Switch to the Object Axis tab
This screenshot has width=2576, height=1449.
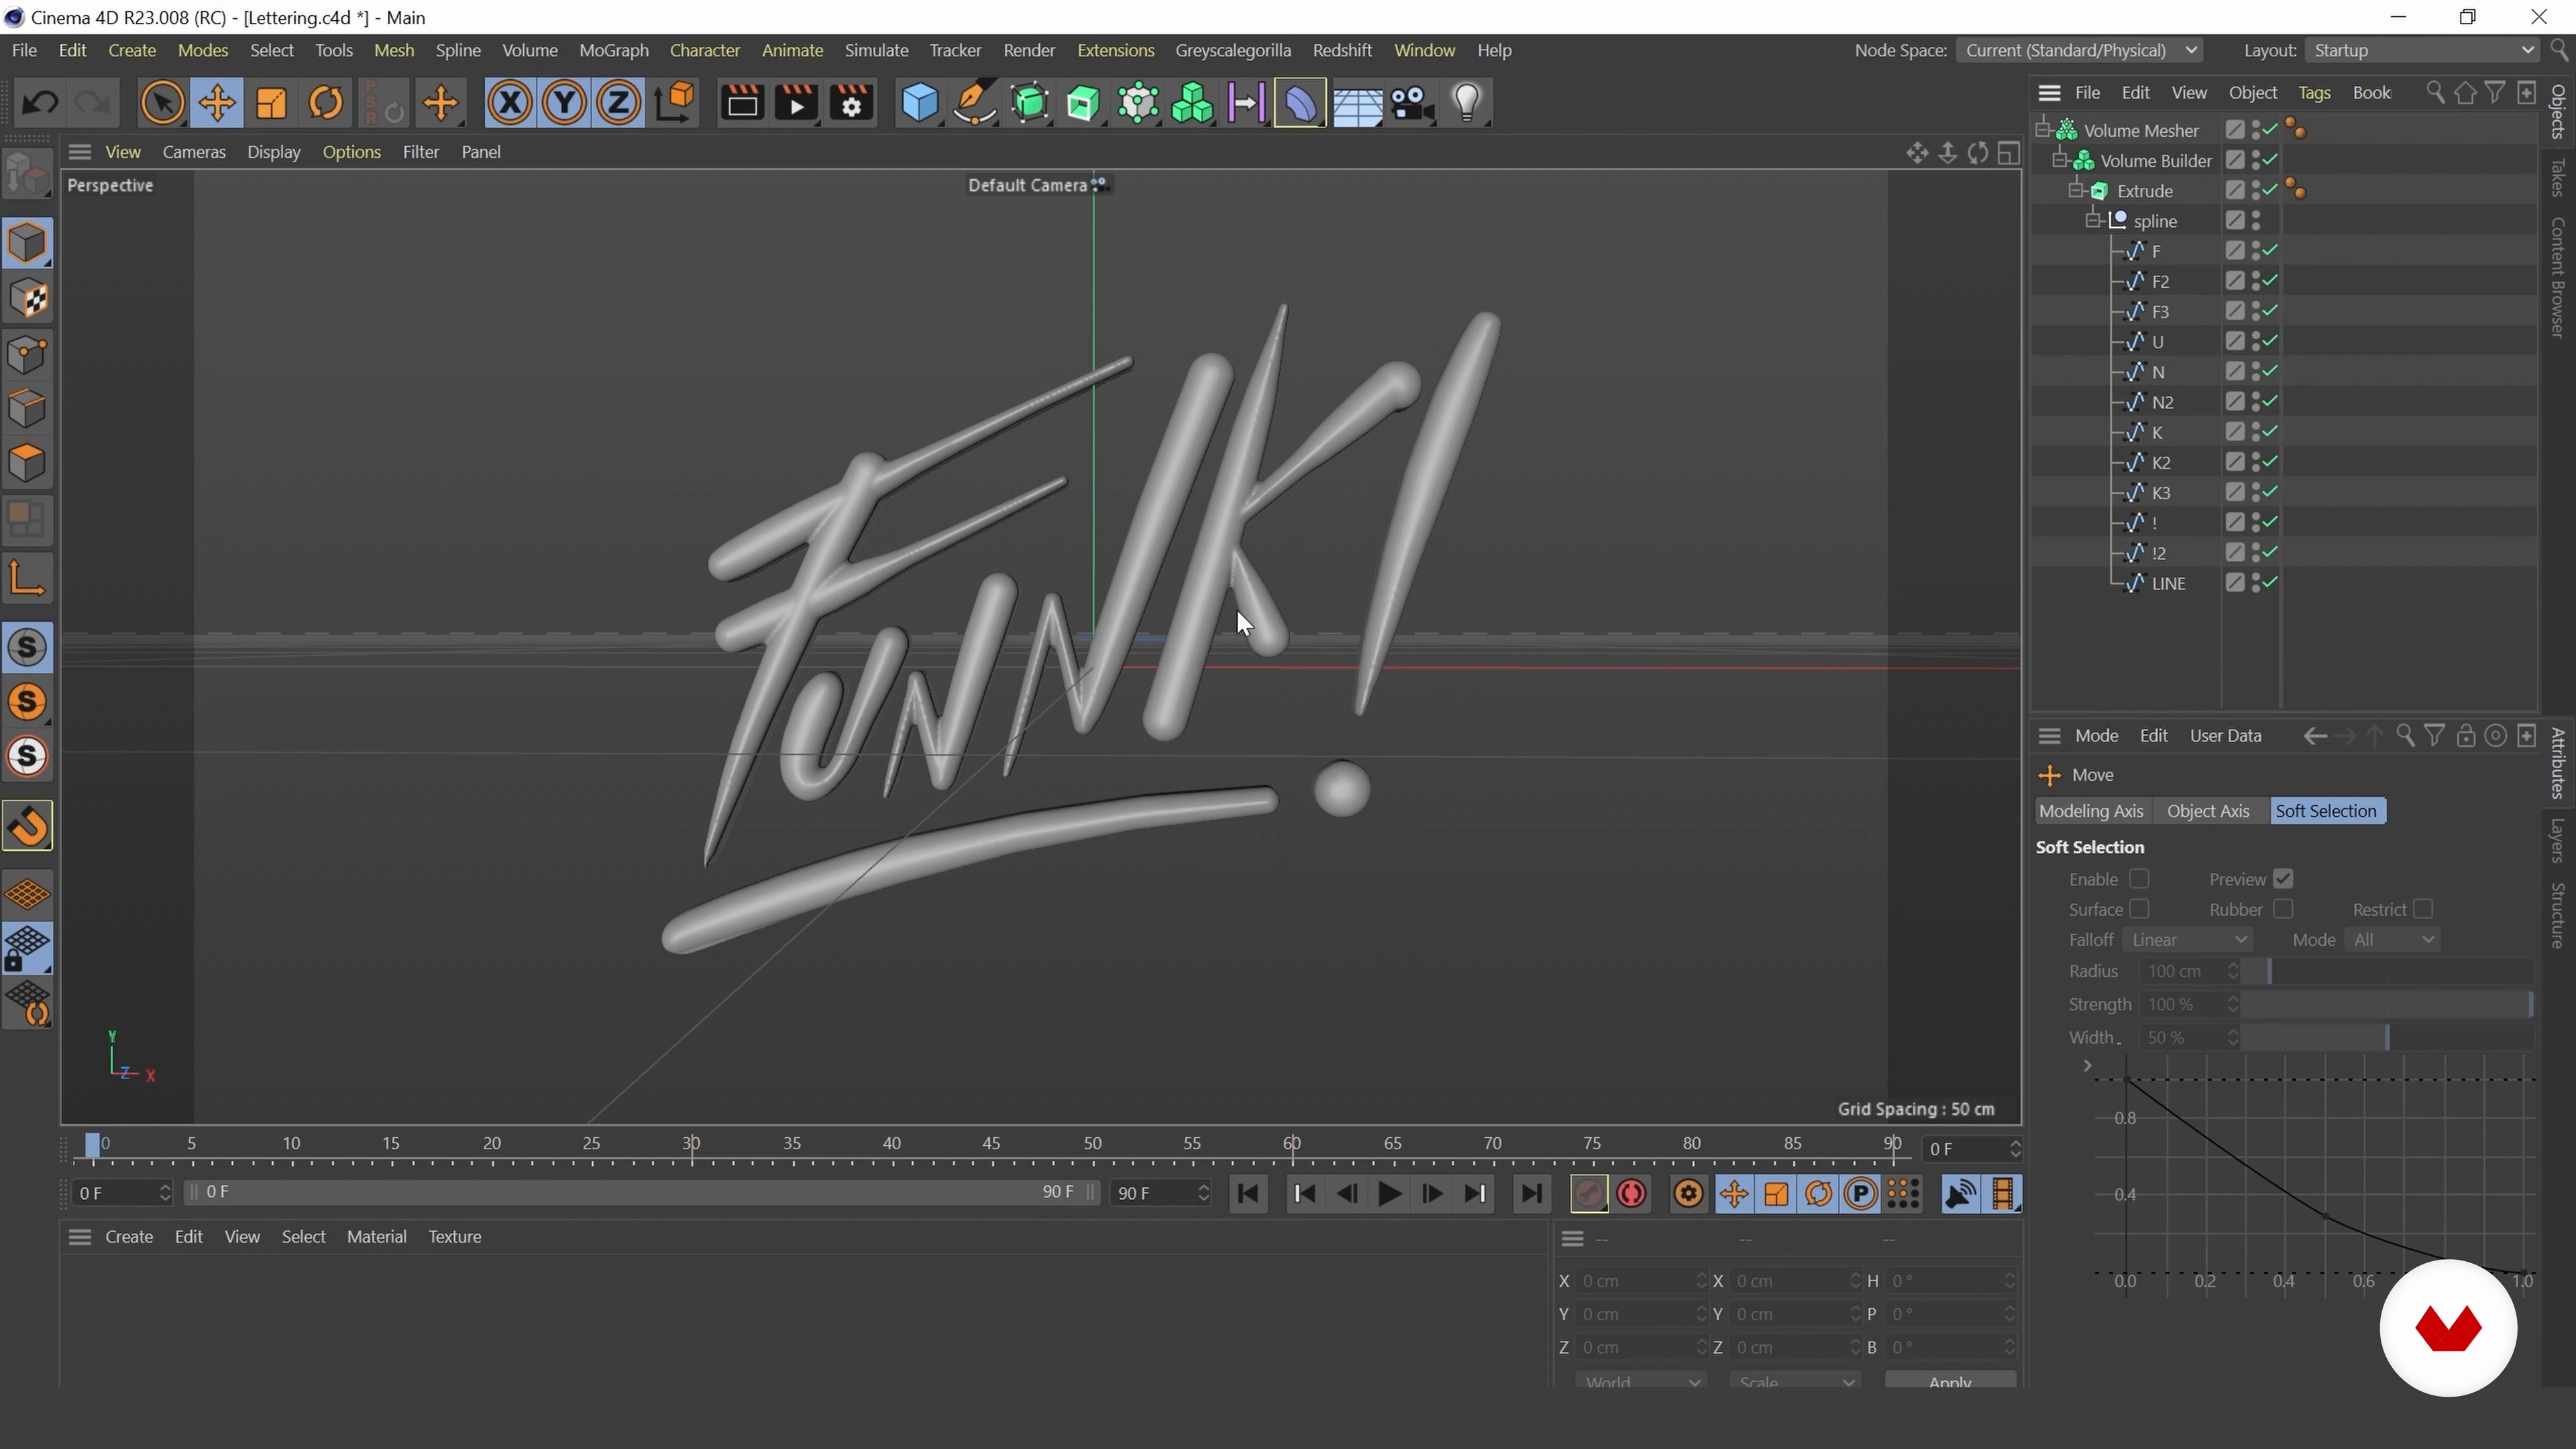(2207, 810)
